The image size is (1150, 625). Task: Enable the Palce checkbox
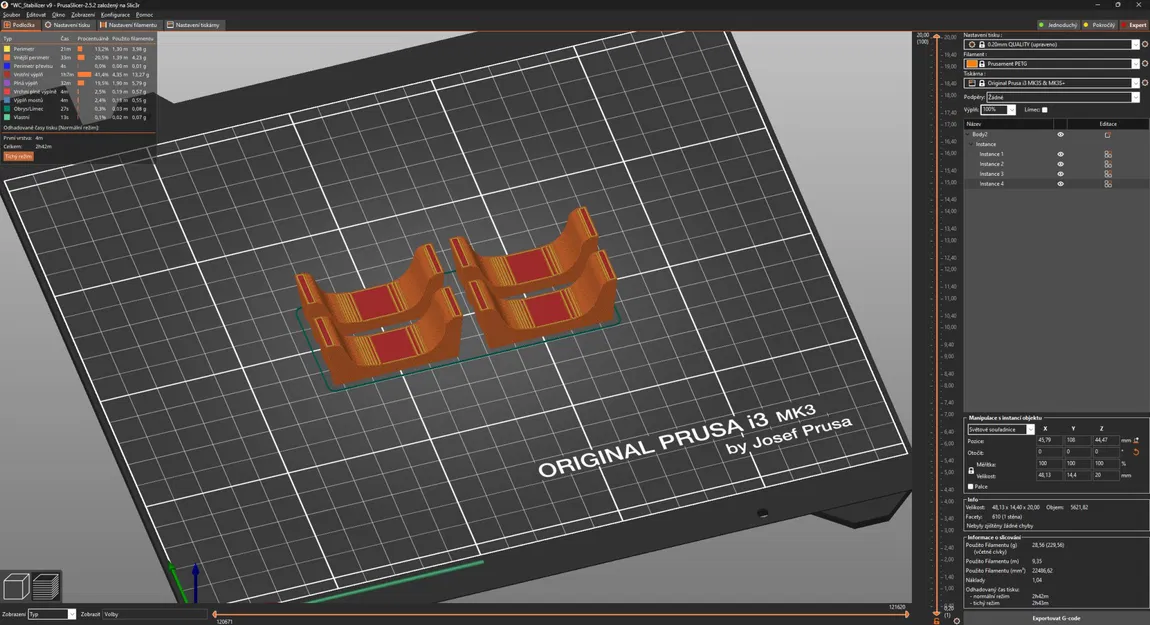tap(970, 486)
